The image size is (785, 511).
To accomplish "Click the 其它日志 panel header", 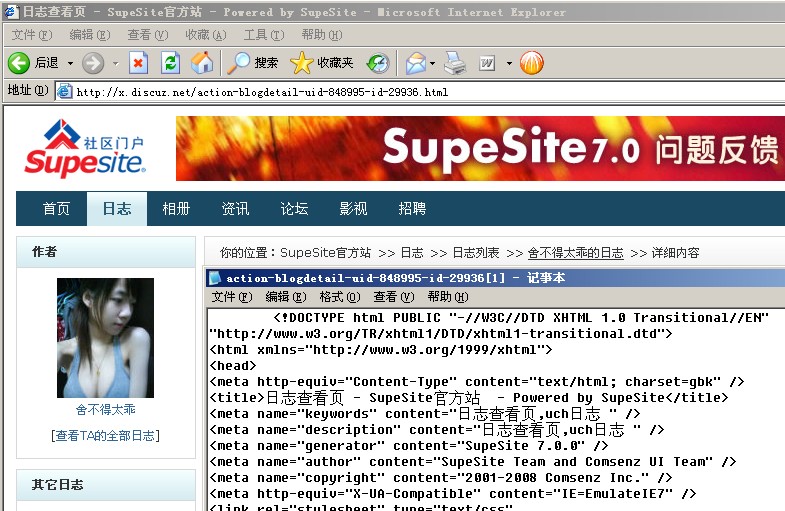I will [106, 484].
